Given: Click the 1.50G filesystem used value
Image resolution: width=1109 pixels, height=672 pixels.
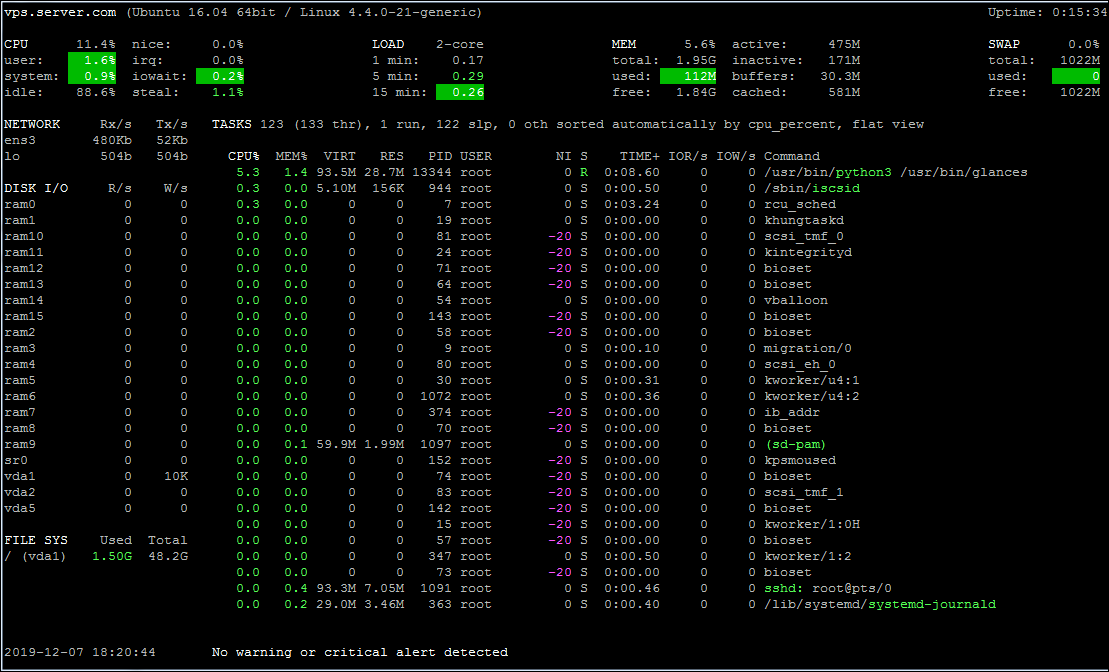Looking at the screenshot, I should [x=112, y=557].
